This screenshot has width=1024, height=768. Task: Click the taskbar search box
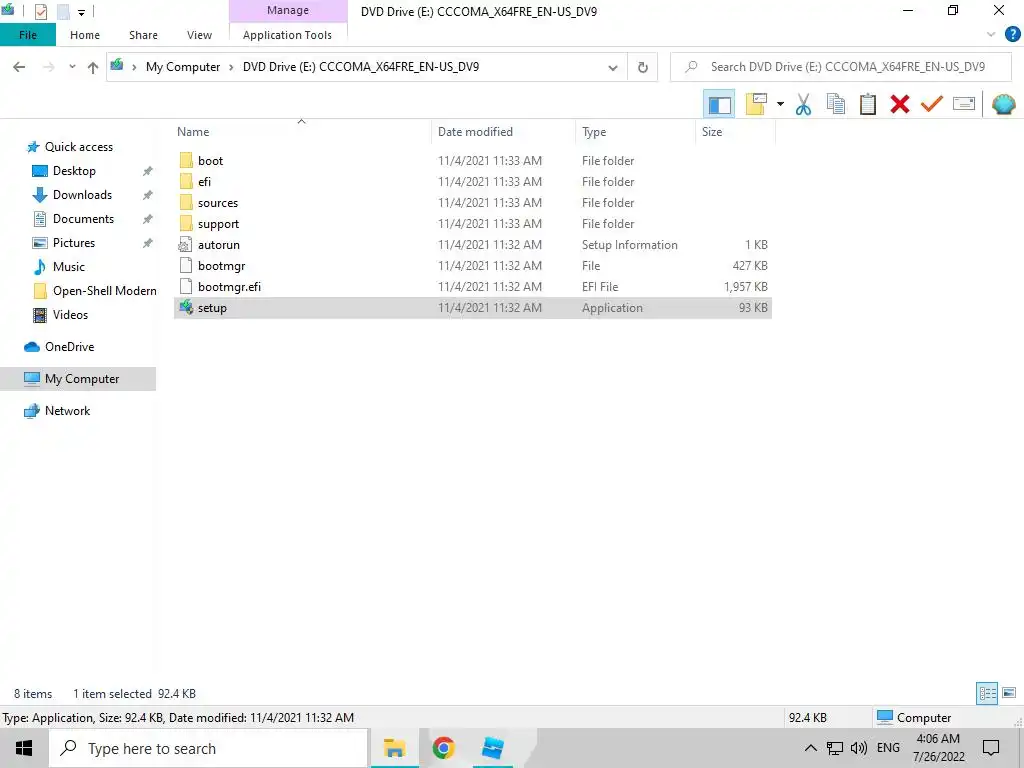pyautogui.click(x=208, y=748)
